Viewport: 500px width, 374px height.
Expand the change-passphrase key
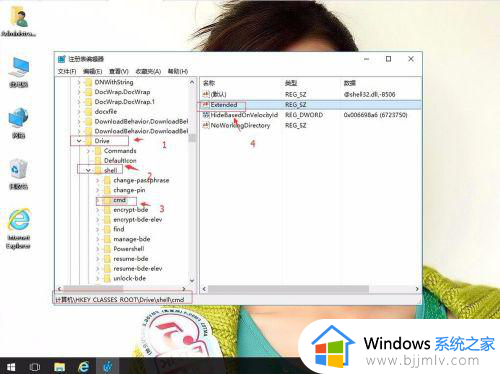pos(98,180)
